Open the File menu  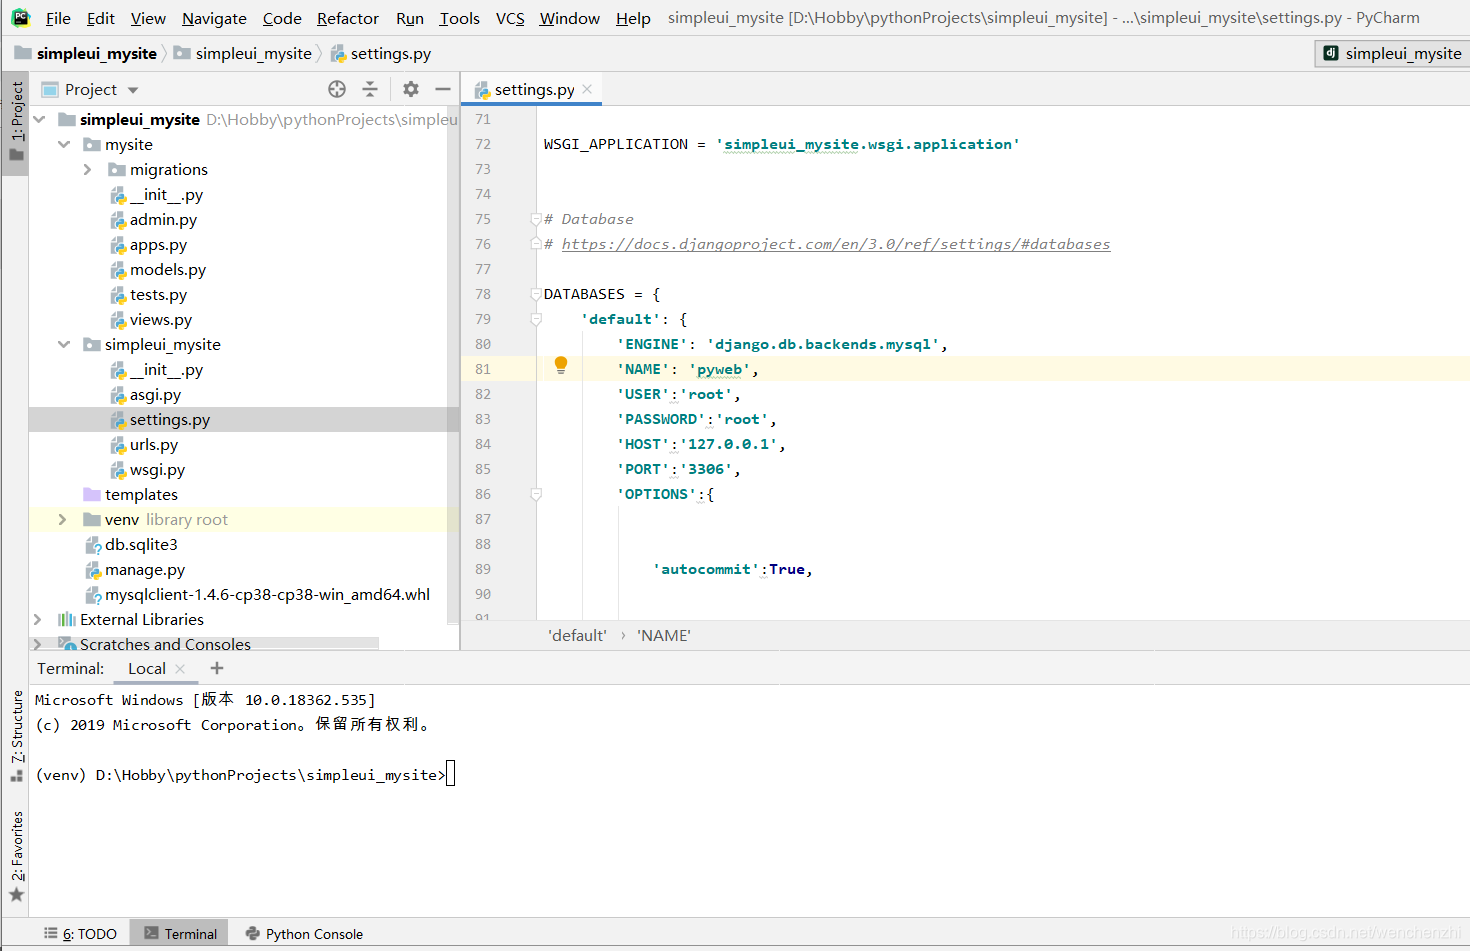coord(58,18)
